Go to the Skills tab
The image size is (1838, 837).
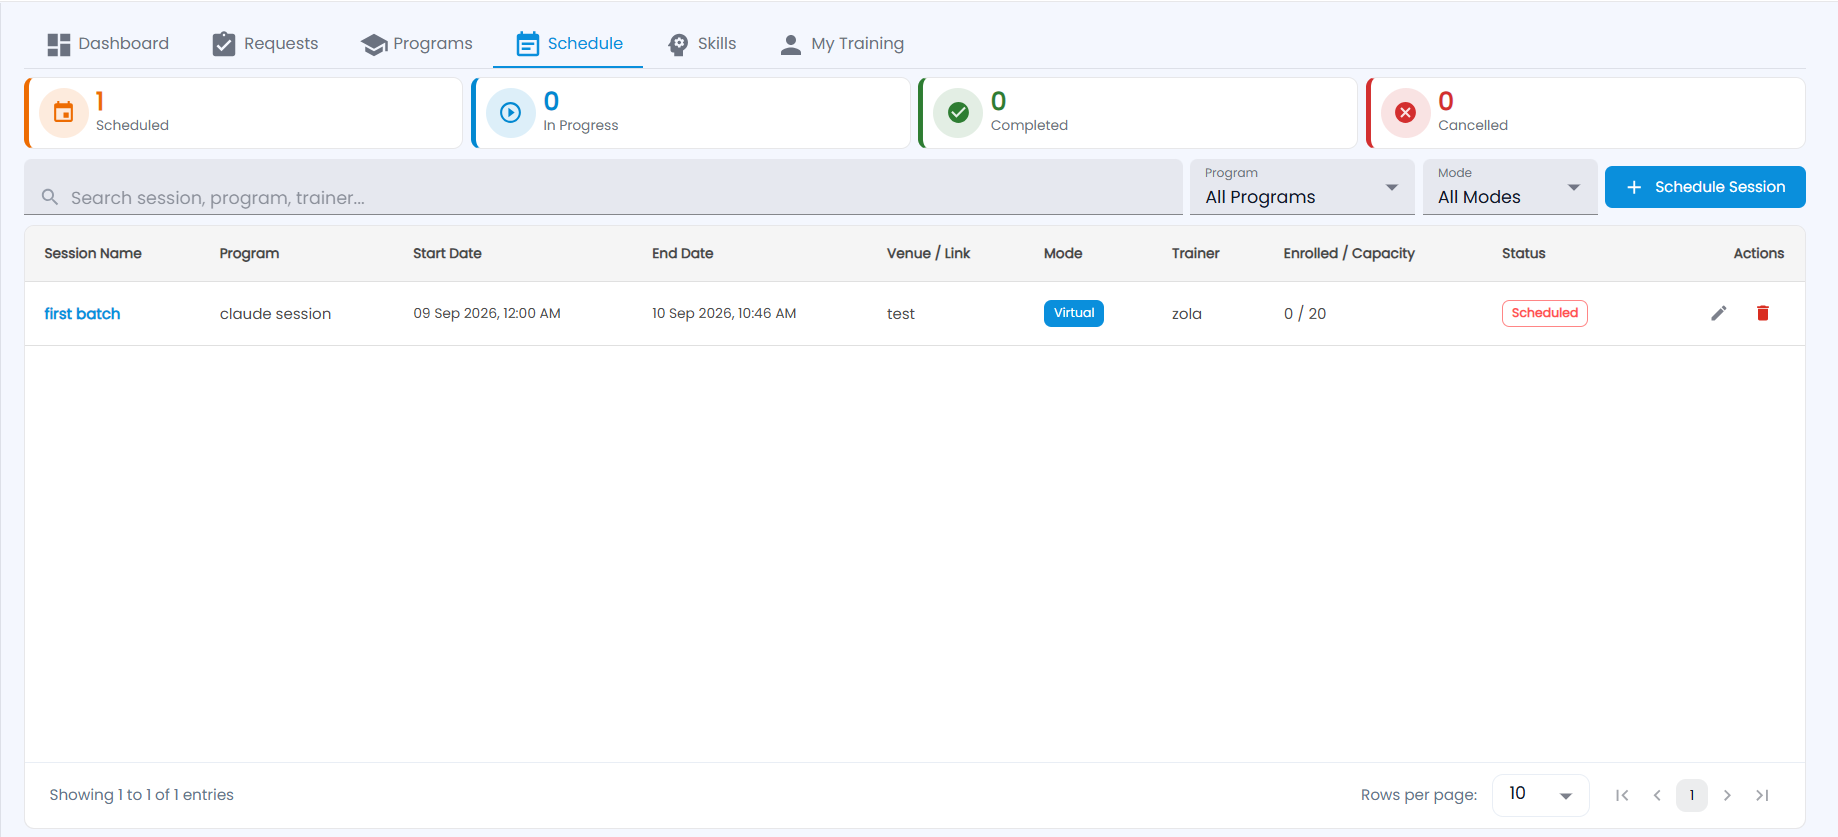coord(702,44)
